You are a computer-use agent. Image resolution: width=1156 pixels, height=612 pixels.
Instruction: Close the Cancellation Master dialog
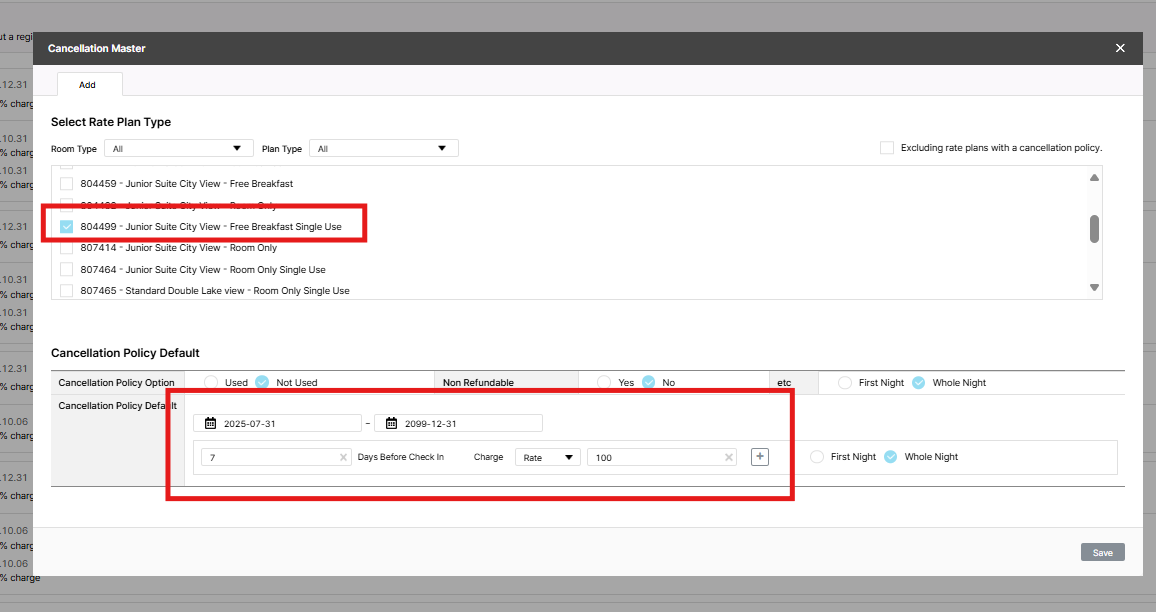pos(1120,48)
